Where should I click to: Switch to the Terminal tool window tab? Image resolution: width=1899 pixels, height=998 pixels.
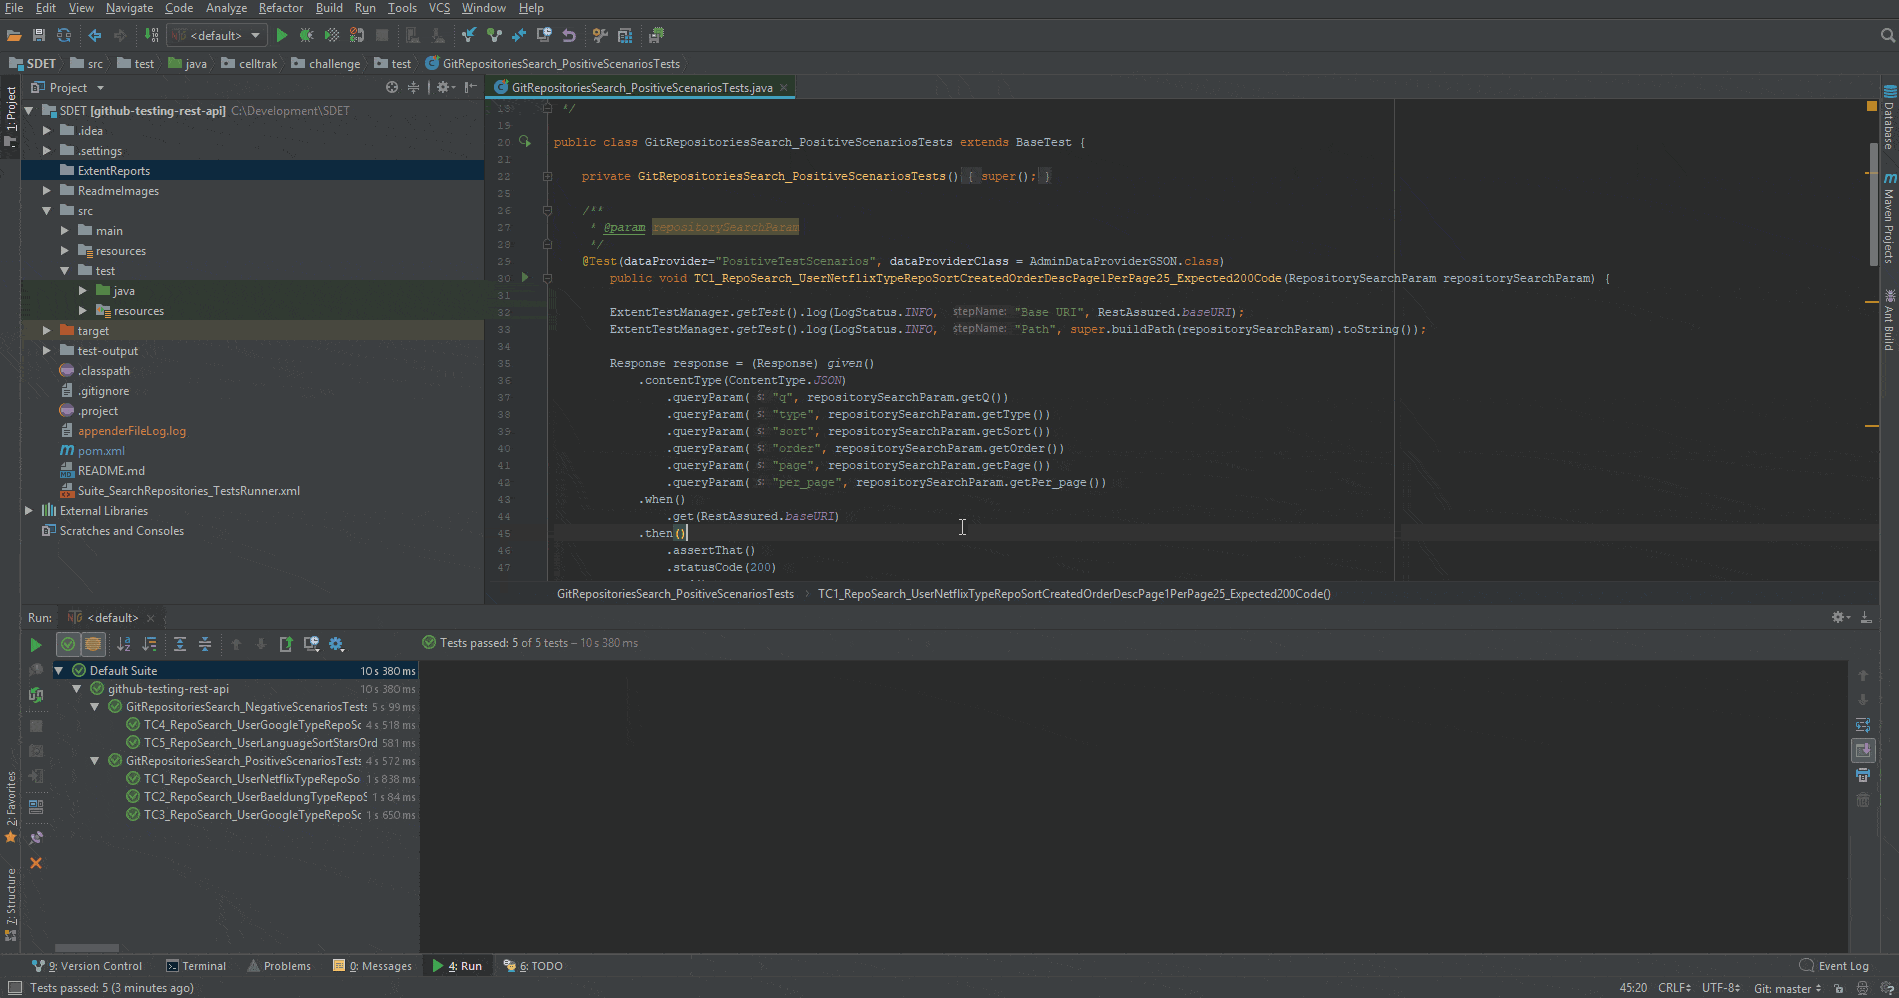(196, 966)
